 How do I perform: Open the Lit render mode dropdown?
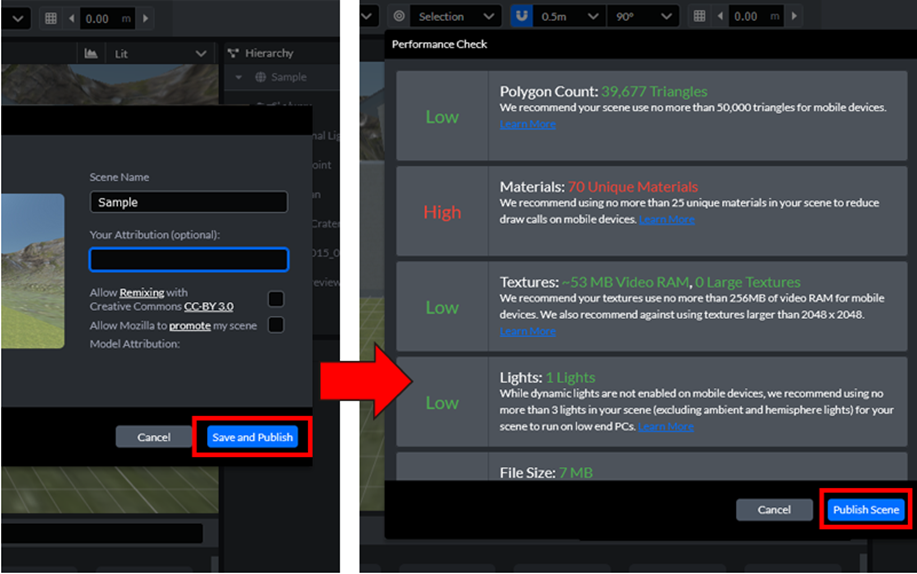click(x=162, y=53)
